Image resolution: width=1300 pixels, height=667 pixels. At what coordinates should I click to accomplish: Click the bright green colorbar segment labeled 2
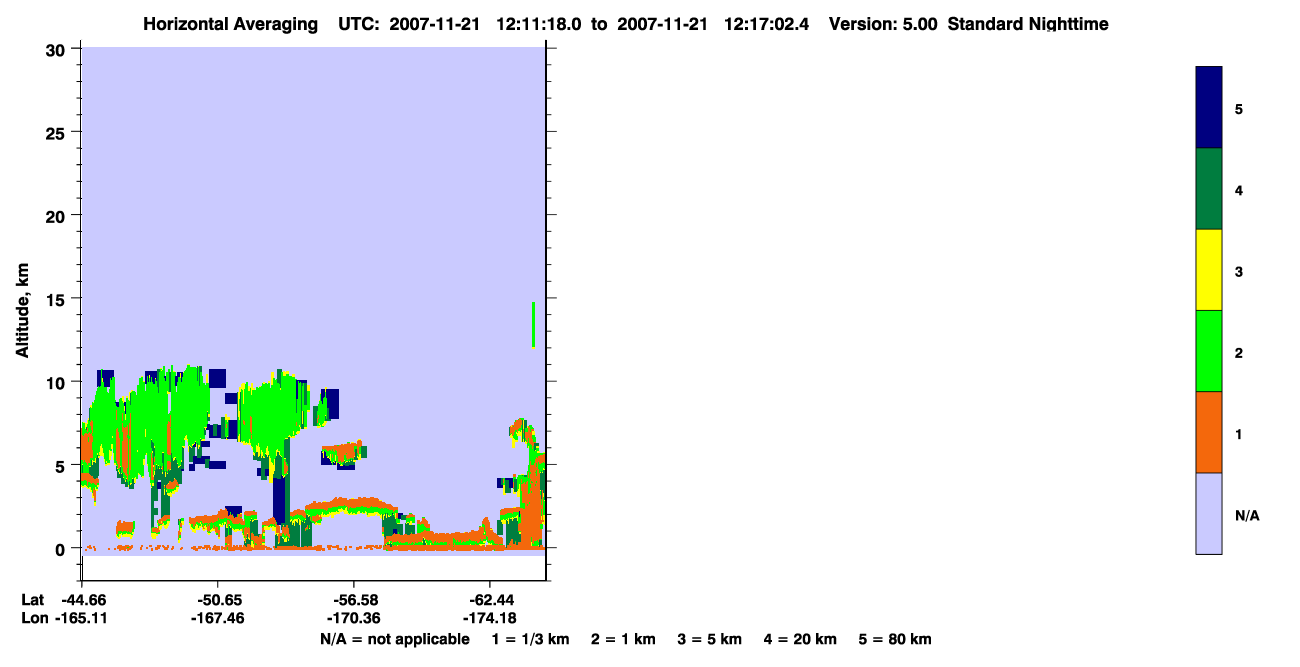pos(1209,351)
